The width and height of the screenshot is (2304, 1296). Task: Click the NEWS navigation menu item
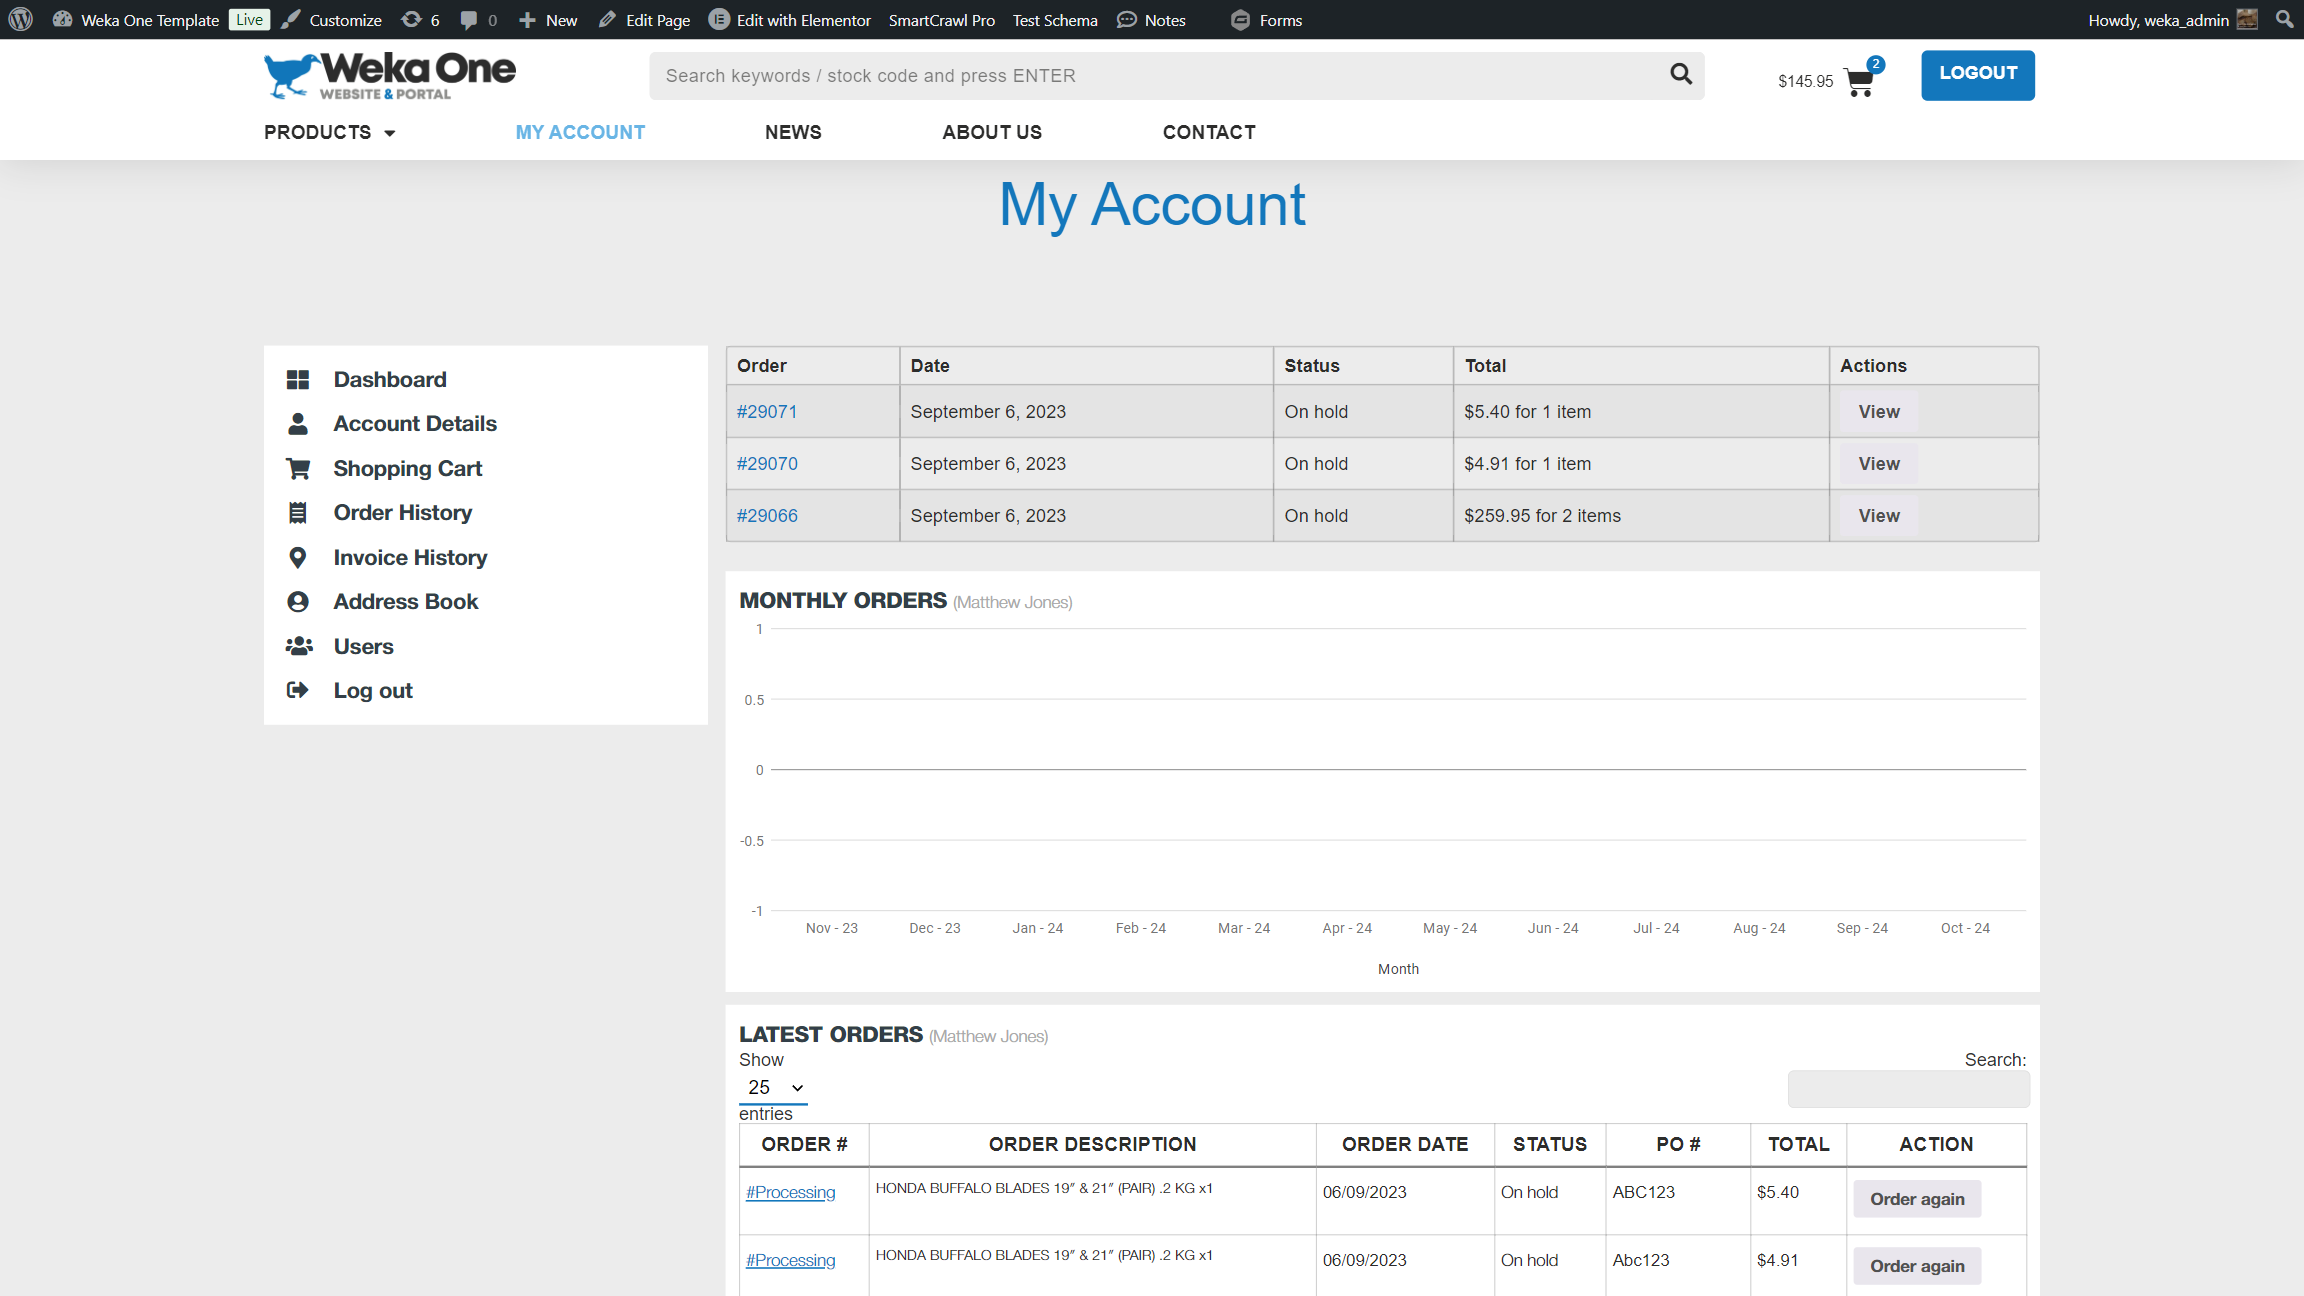click(x=793, y=133)
